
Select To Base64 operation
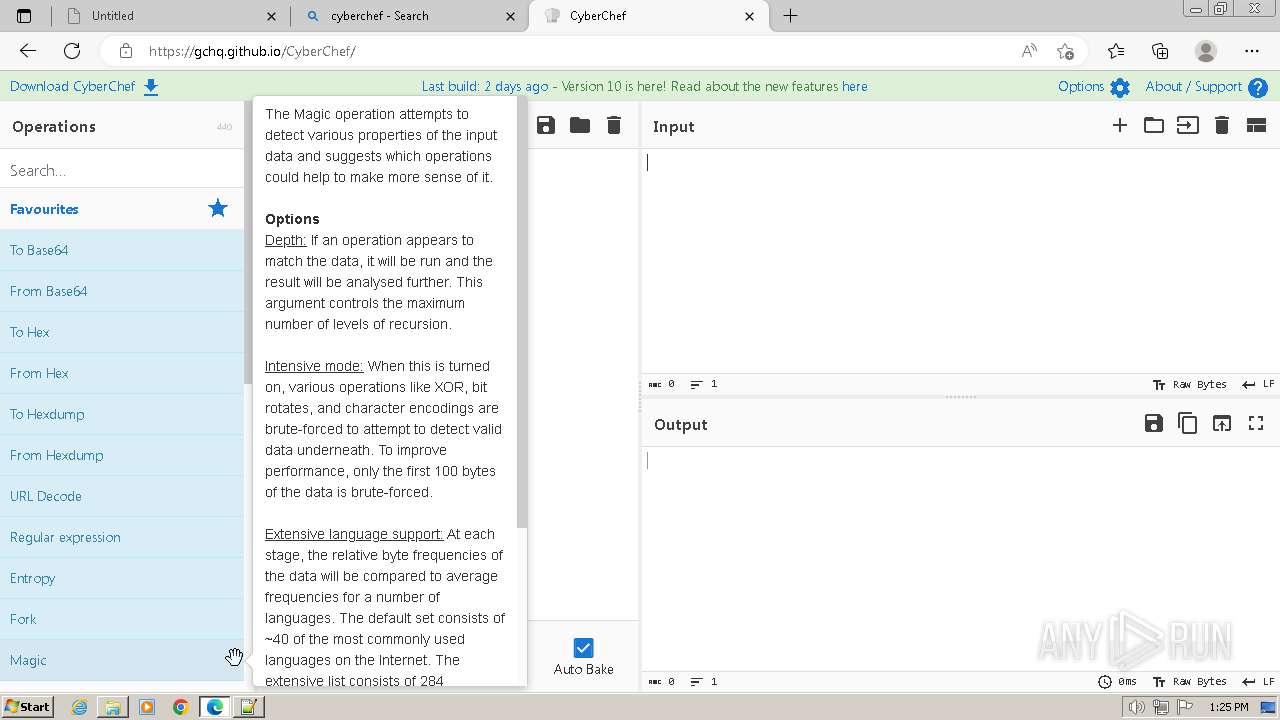122,250
